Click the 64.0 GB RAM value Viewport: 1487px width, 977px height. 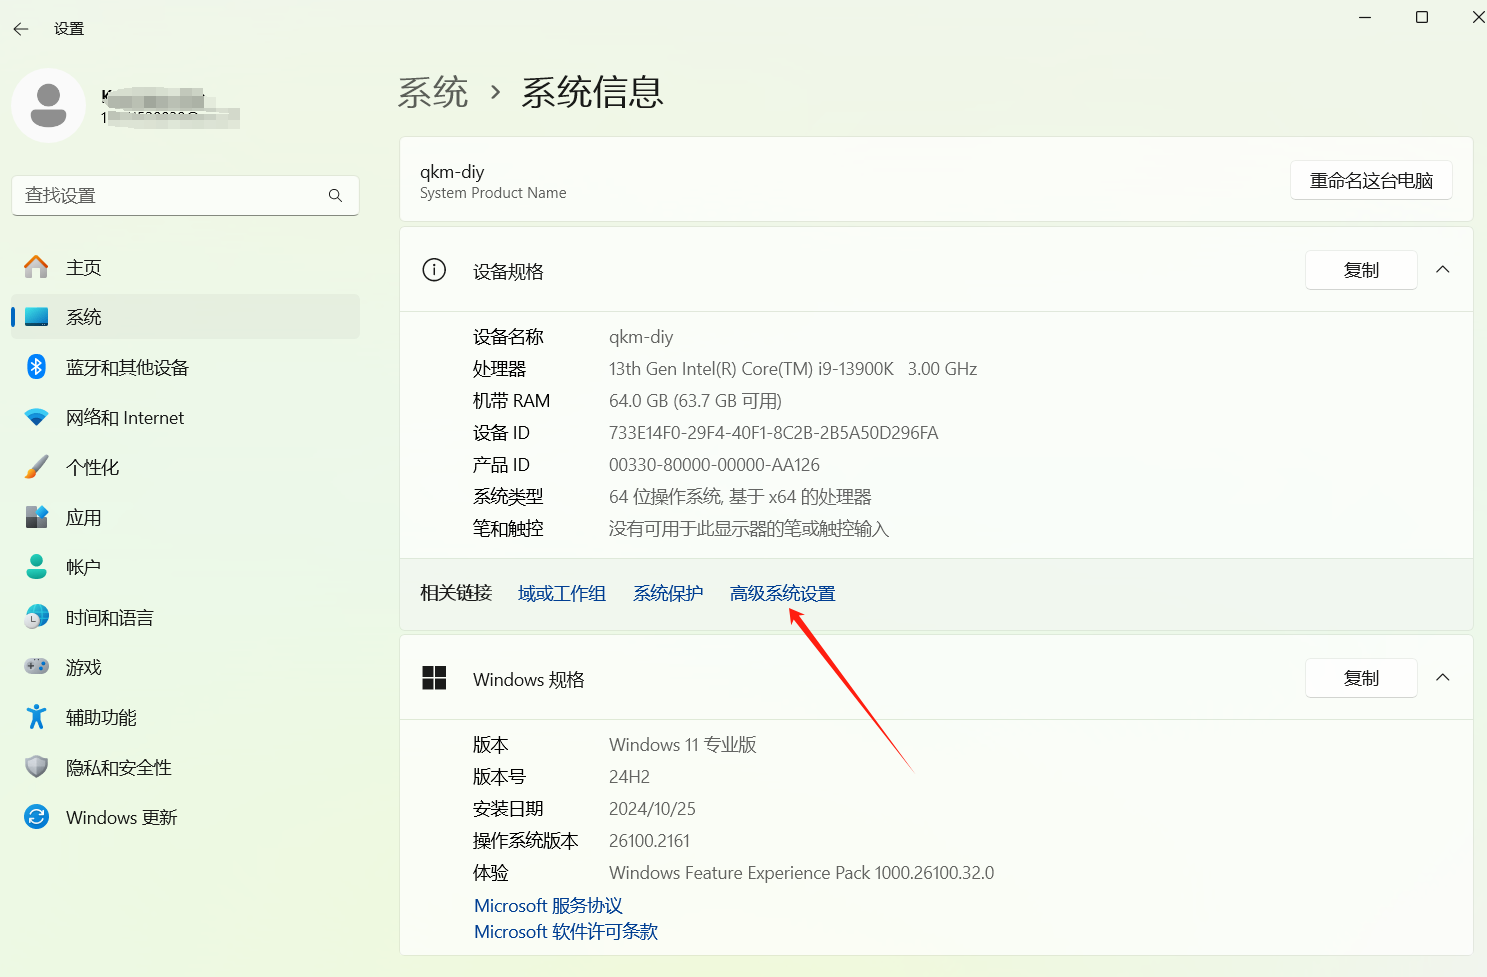(695, 401)
